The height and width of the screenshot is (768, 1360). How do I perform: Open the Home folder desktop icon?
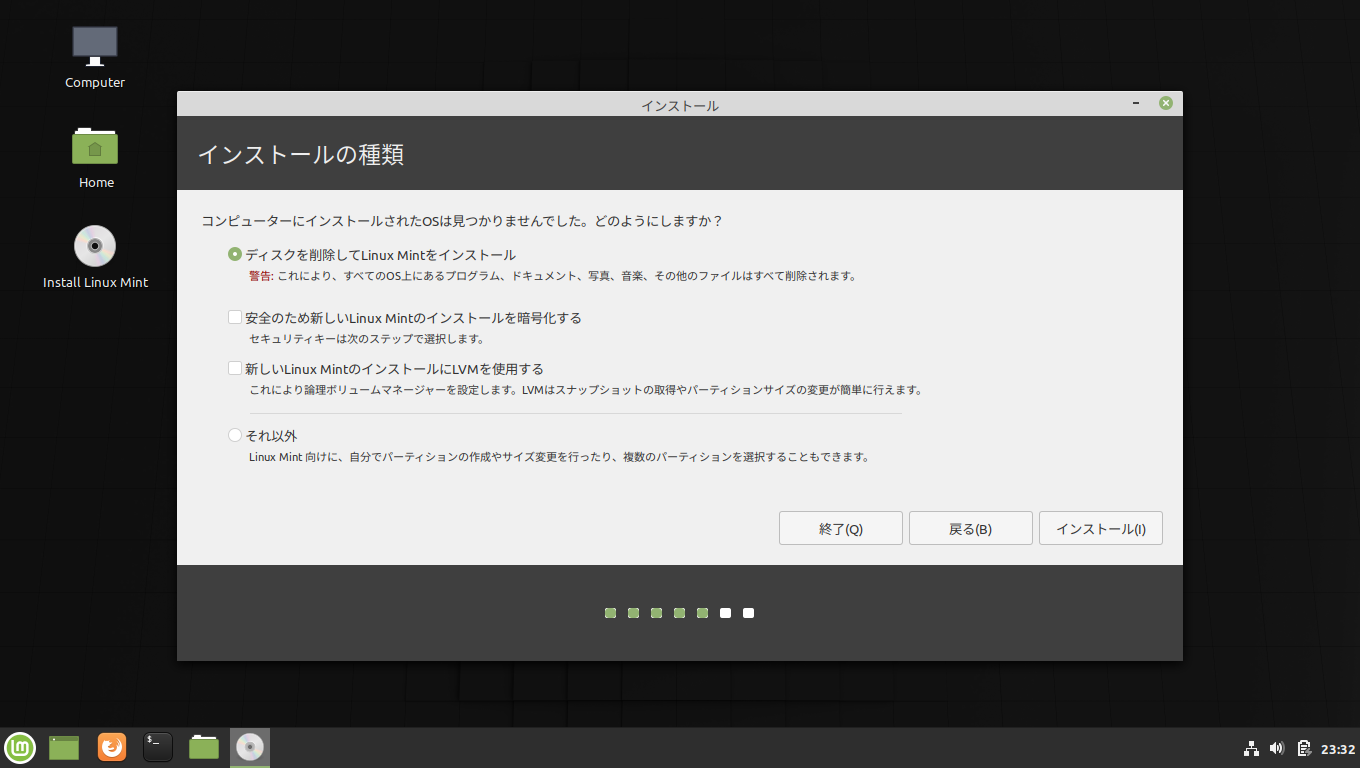[x=95, y=157]
